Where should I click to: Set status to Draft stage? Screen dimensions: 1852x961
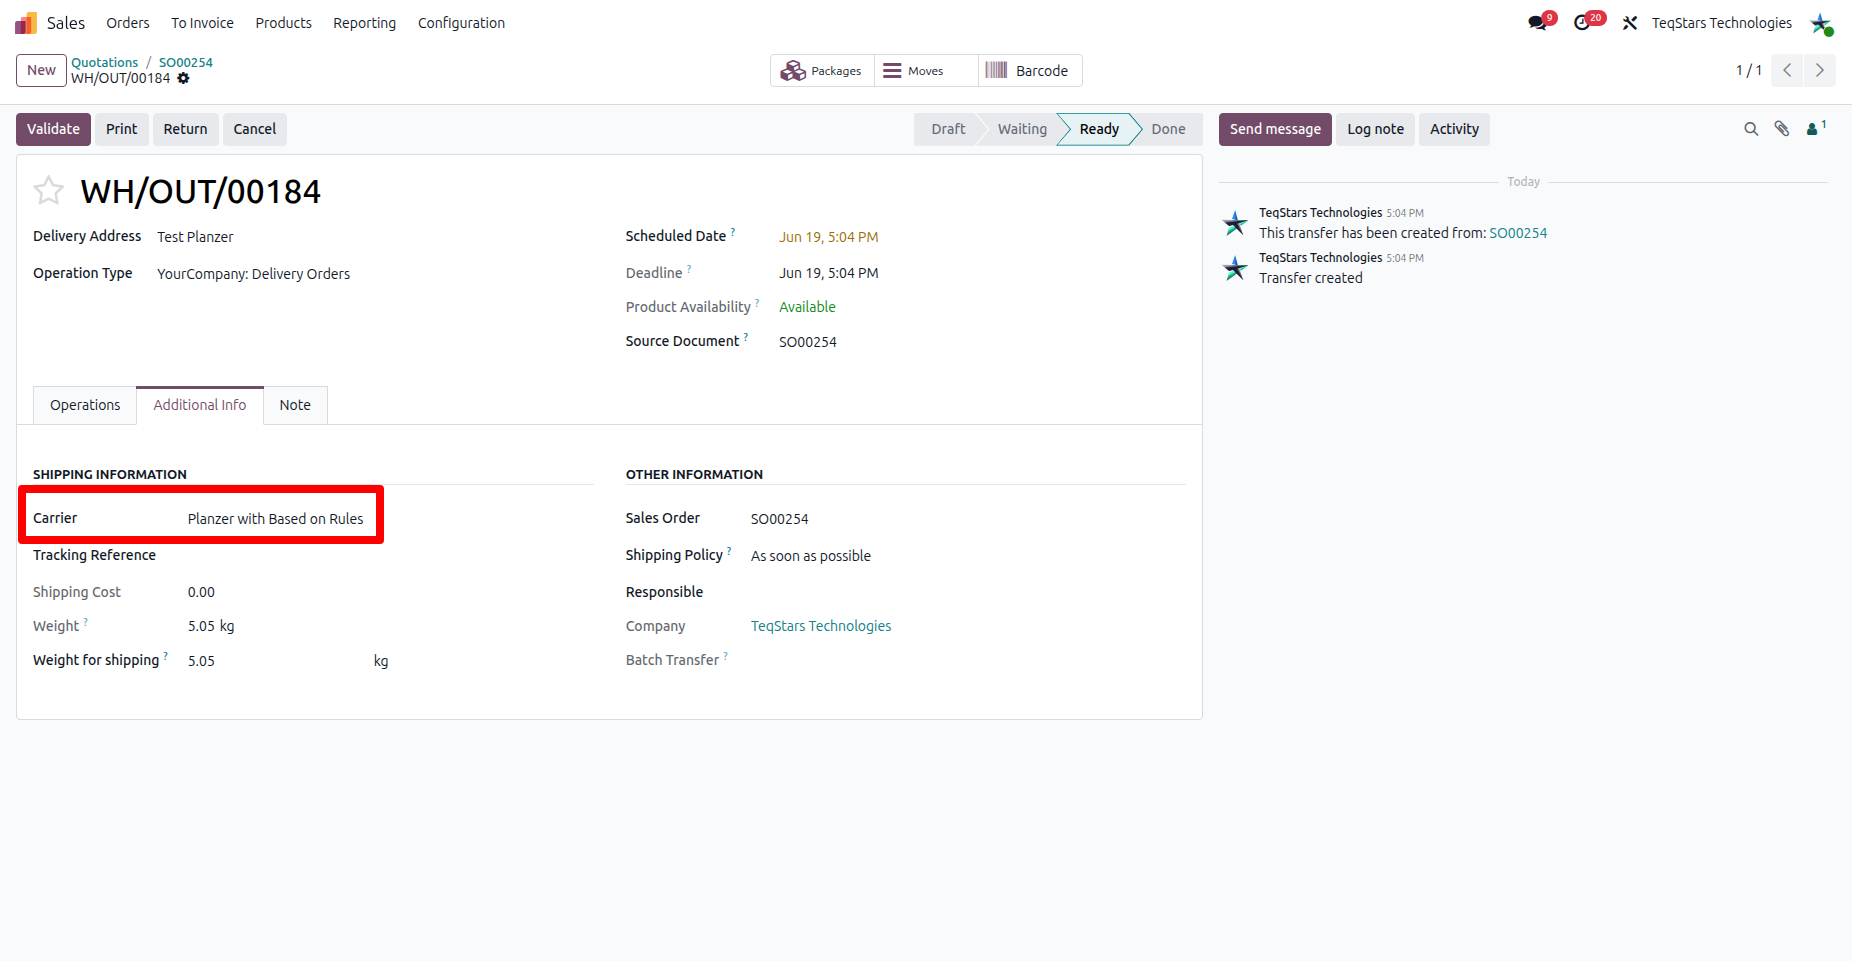948,129
